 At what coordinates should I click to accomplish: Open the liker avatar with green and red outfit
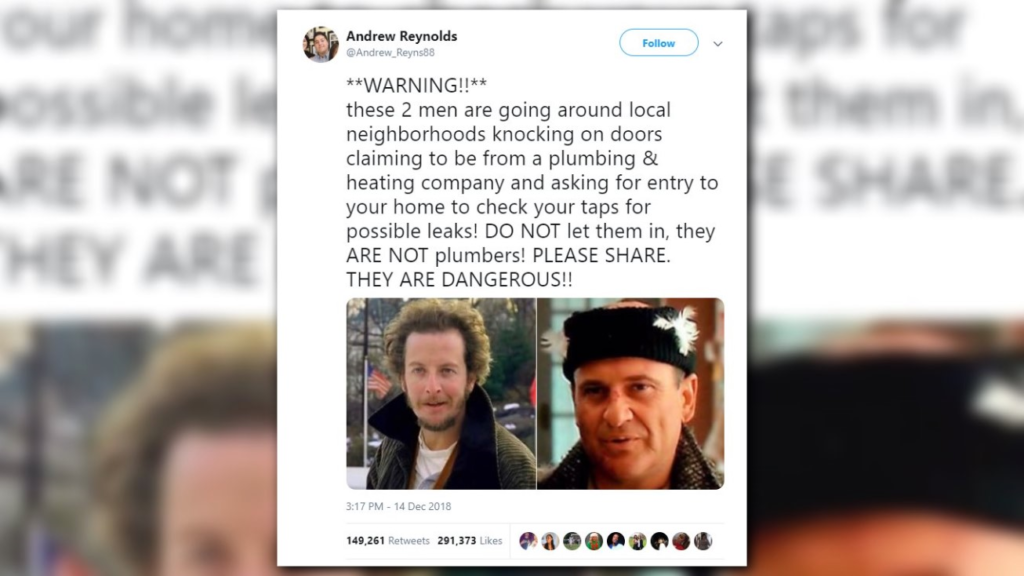[x=594, y=541]
